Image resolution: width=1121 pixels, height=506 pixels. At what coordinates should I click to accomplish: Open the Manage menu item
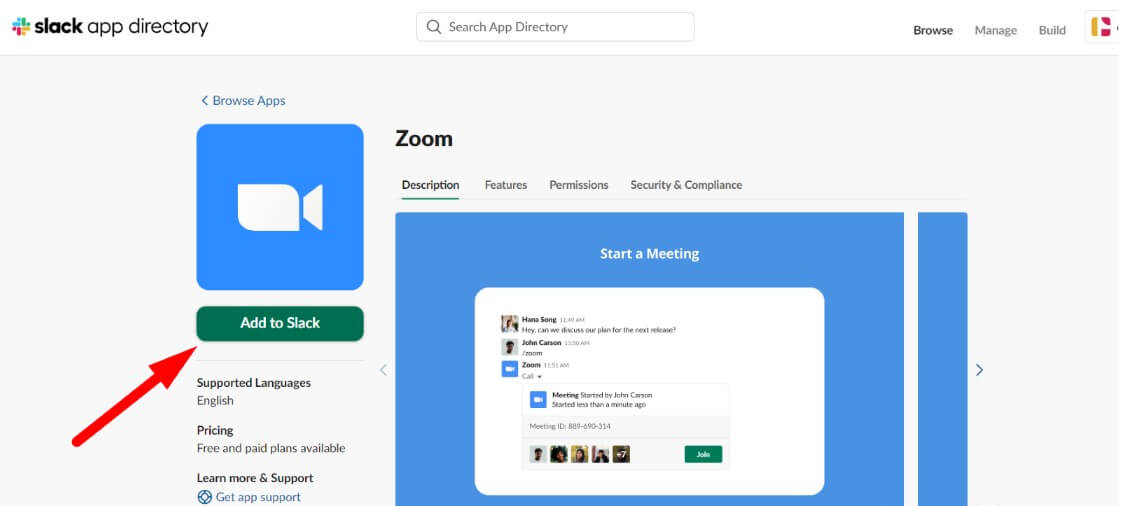tap(996, 30)
